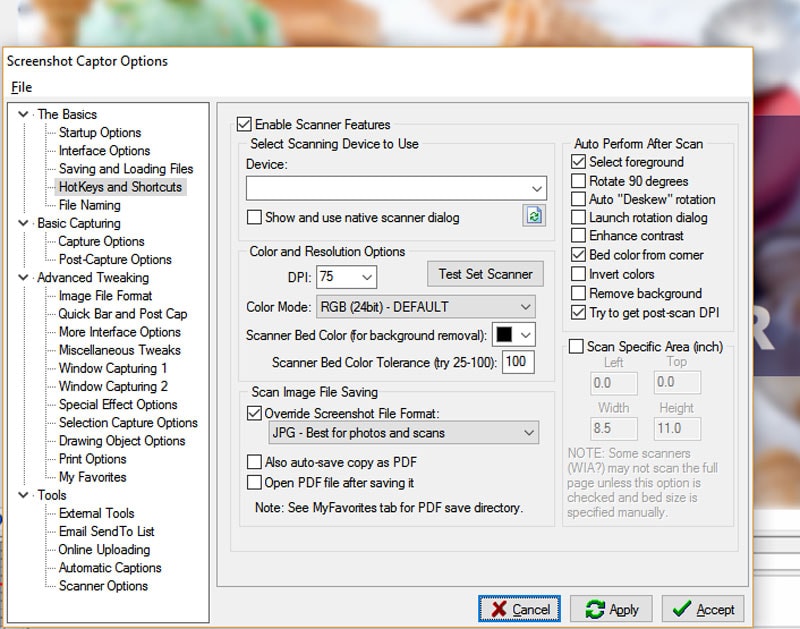The height and width of the screenshot is (629, 800).
Task: Open Drawing Object Options page
Action: point(122,441)
